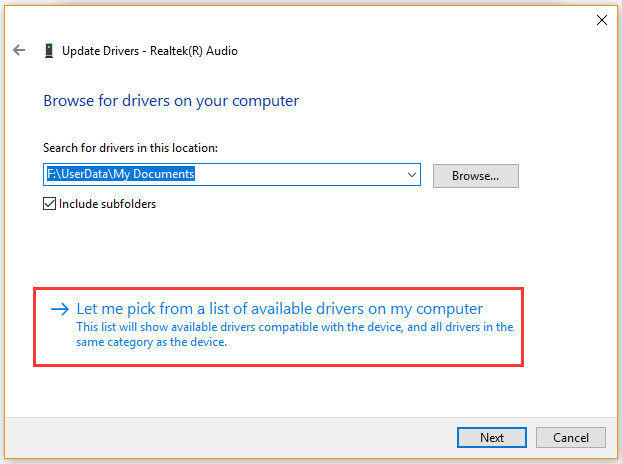This screenshot has height=464, width=622.
Task: Click the blue arrow beside Let me pick
Action: [60, 309]
